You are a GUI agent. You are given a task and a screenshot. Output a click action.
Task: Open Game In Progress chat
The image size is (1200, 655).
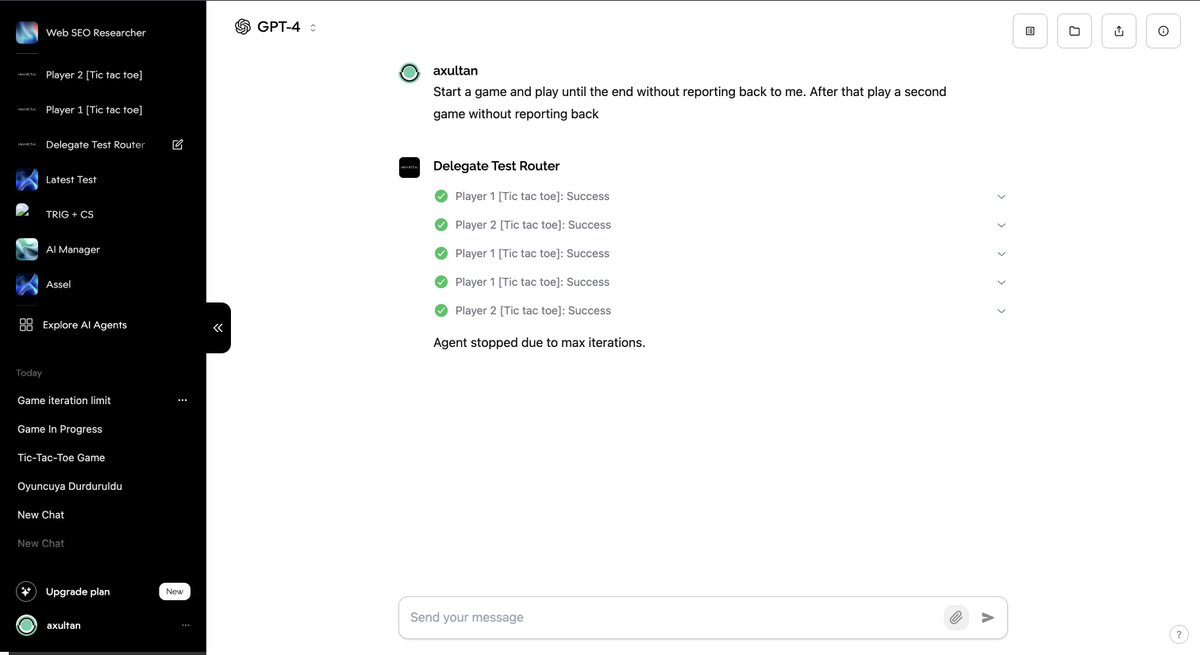click(x=60, y=429)
